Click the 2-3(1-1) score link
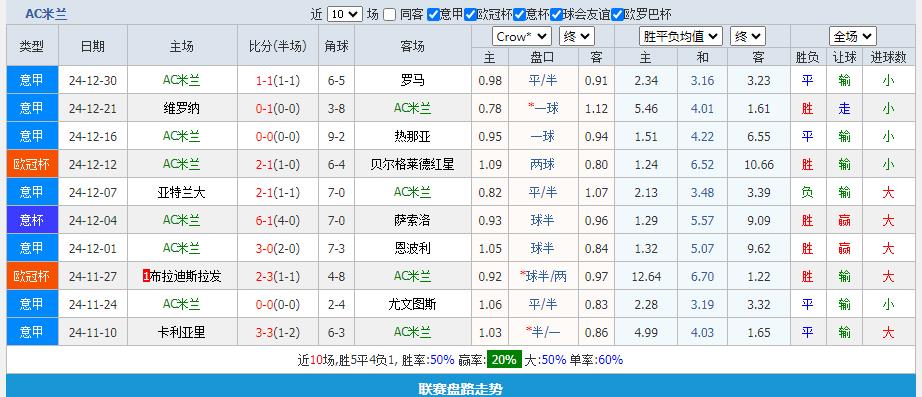This screenshot has width=922, height=397. click(x=278, y=276)
